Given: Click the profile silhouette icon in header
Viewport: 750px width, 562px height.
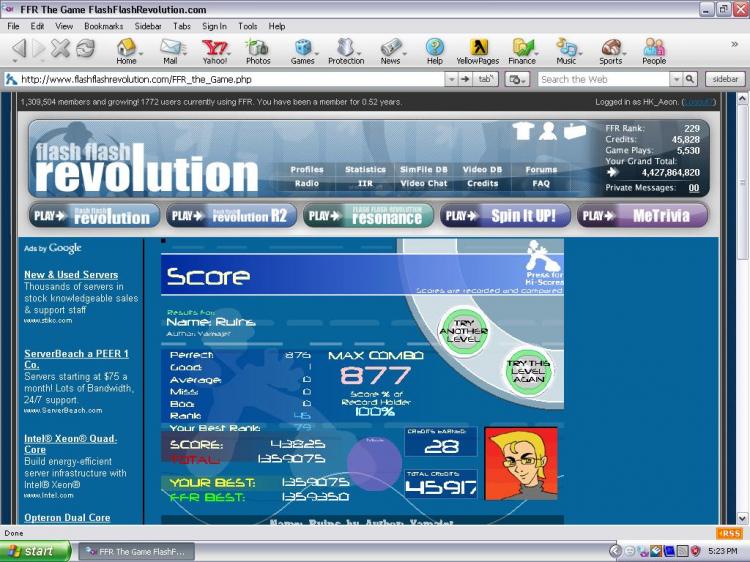Looking at the screenshot, I should (548, 130).
